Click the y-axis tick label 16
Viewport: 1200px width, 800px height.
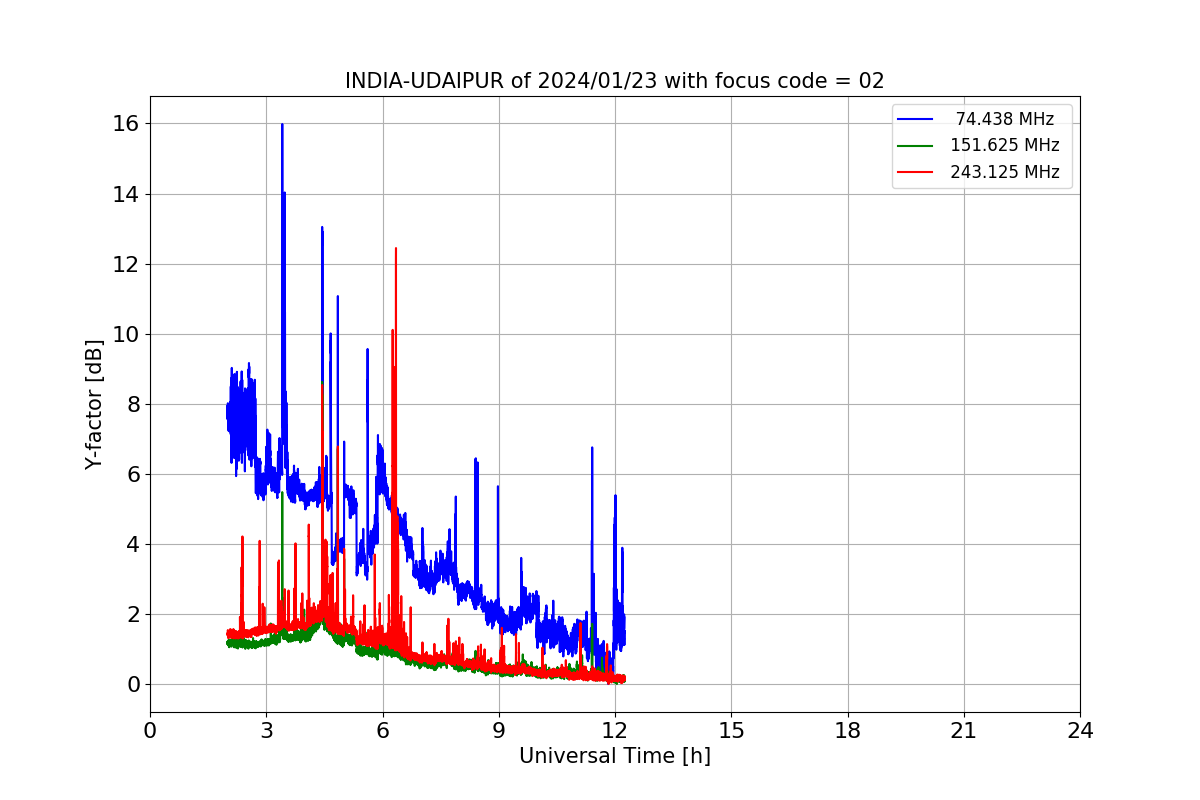click(x=128, y=124)
